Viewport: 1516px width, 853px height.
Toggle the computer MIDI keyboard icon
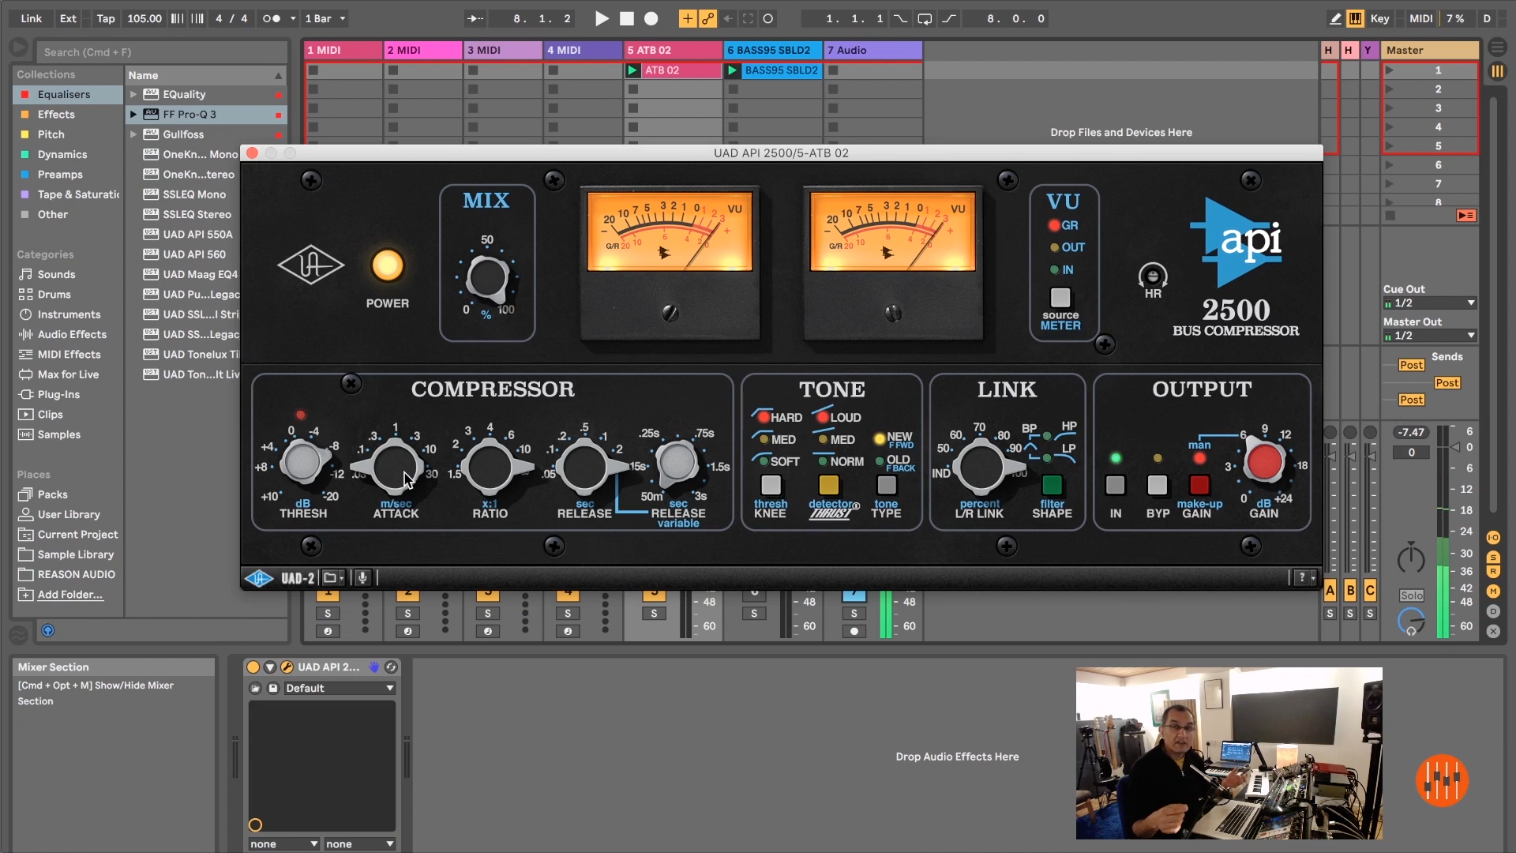click(1355, 18)
